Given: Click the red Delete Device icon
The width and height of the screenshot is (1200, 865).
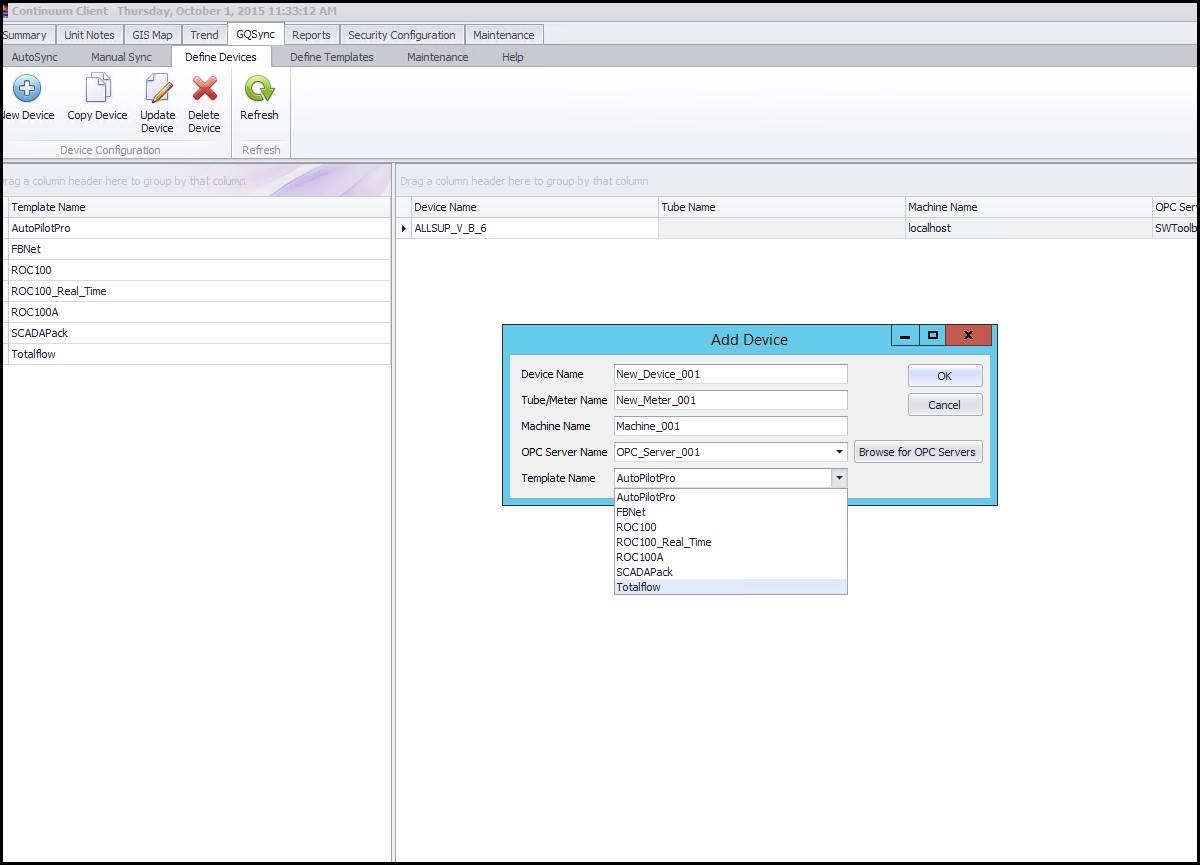Looking at the screenshot, I should click(x=204, y=90).
